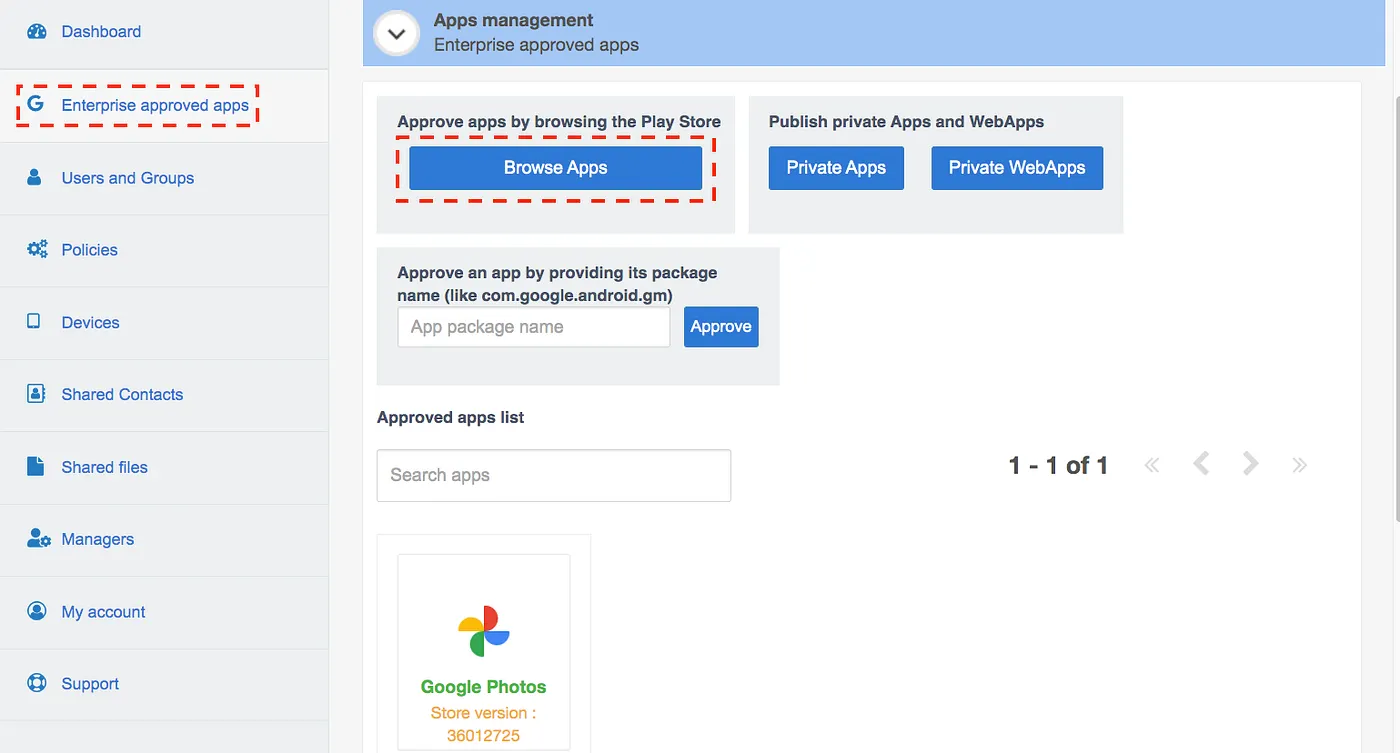This screenshot has width=1400, height=753.
Task: Click the Store version 36012725 text
Action: 484,724
